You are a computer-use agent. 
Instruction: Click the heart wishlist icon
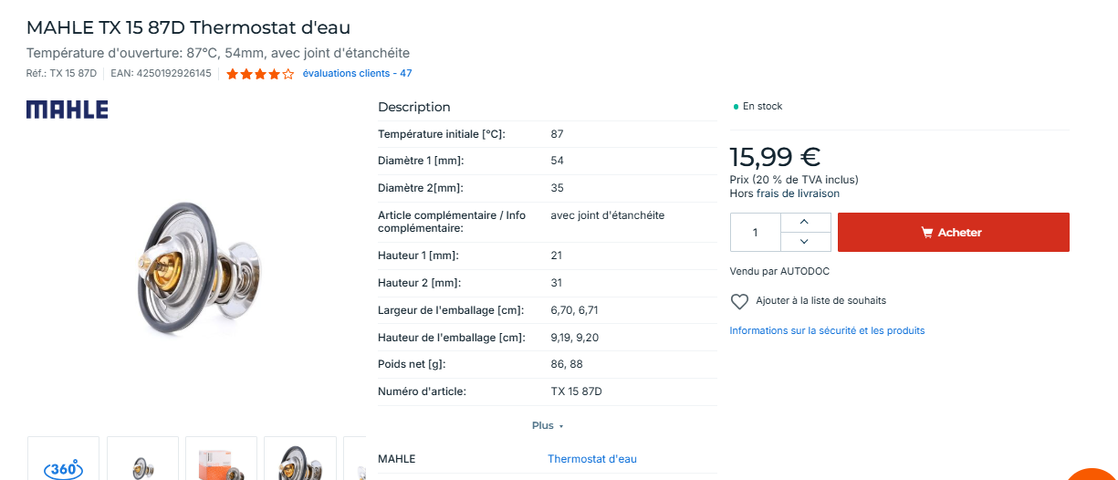tap(739, 301)
